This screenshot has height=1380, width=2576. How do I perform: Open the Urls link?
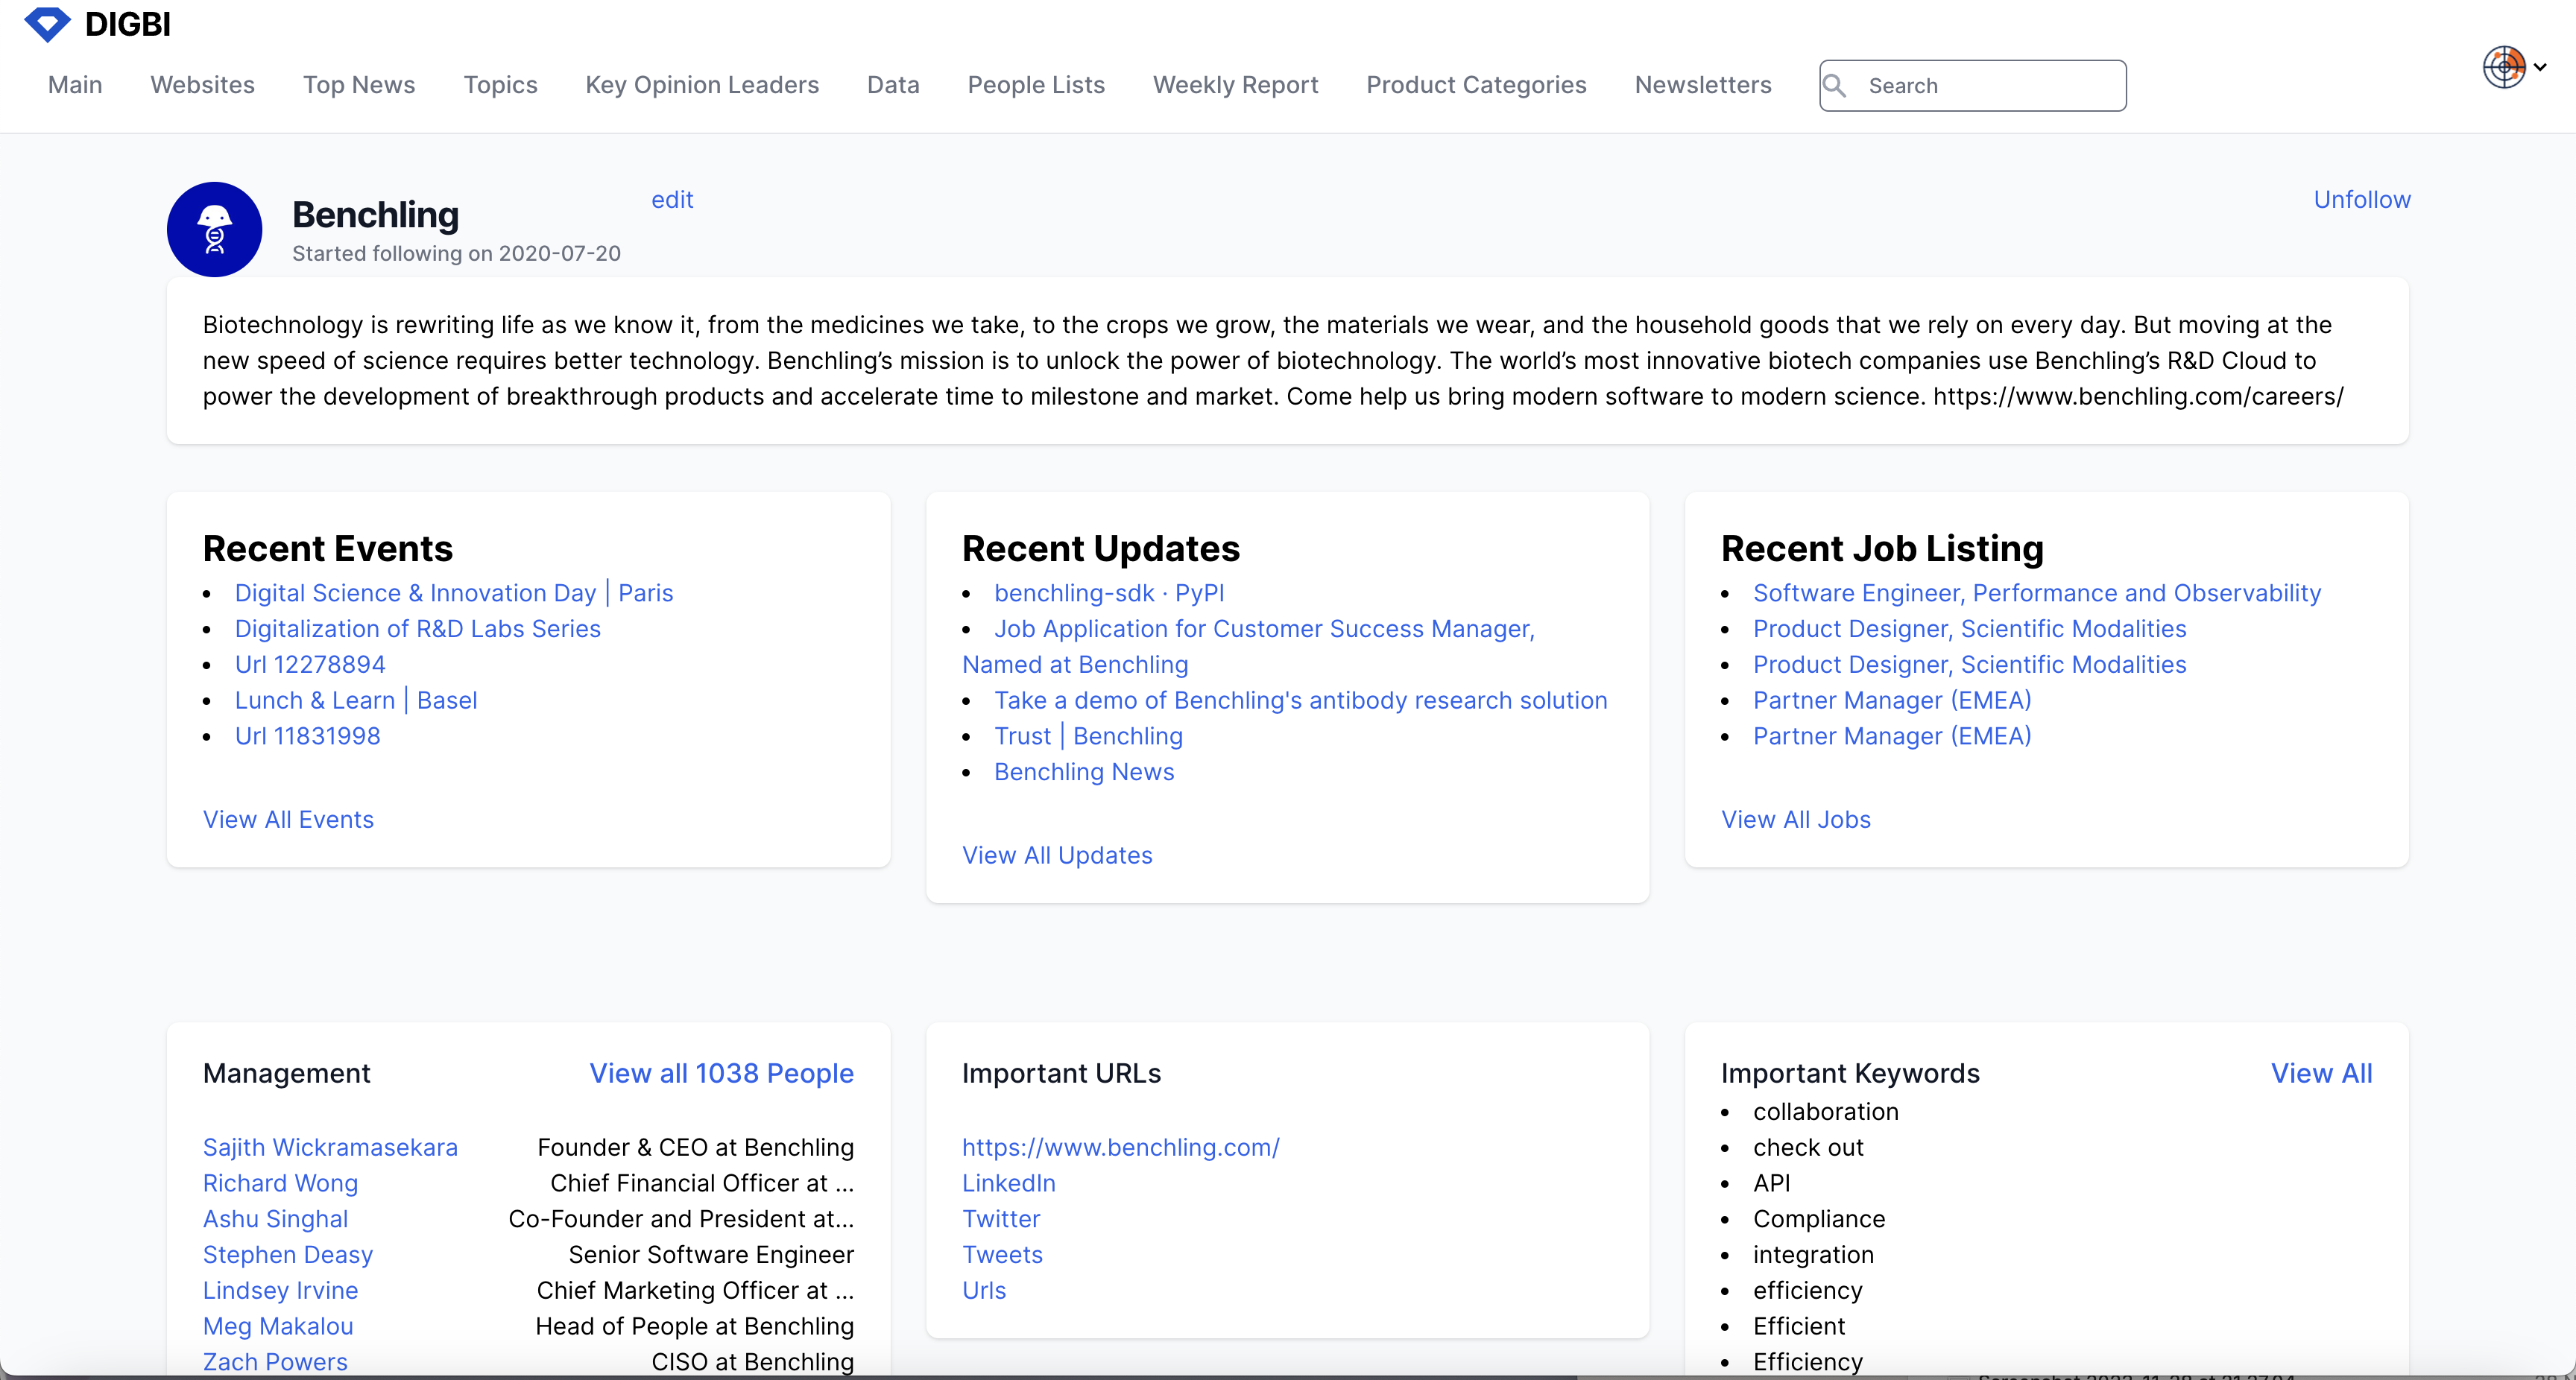[984, 1291]
